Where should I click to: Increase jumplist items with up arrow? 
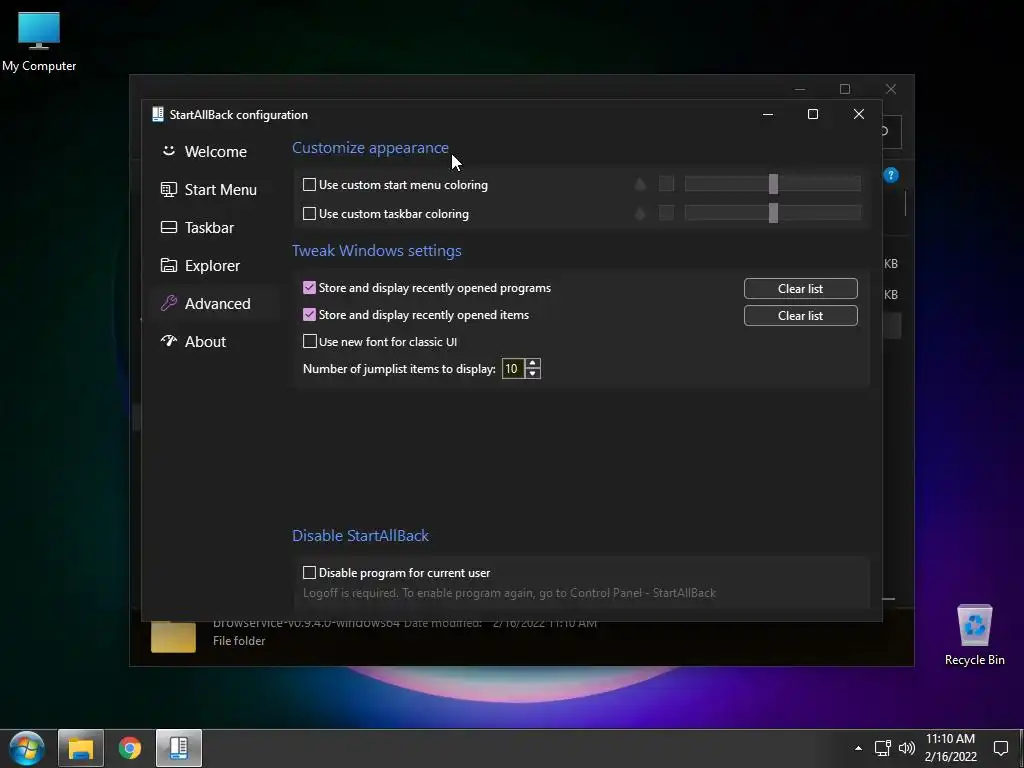click(533, 364)
